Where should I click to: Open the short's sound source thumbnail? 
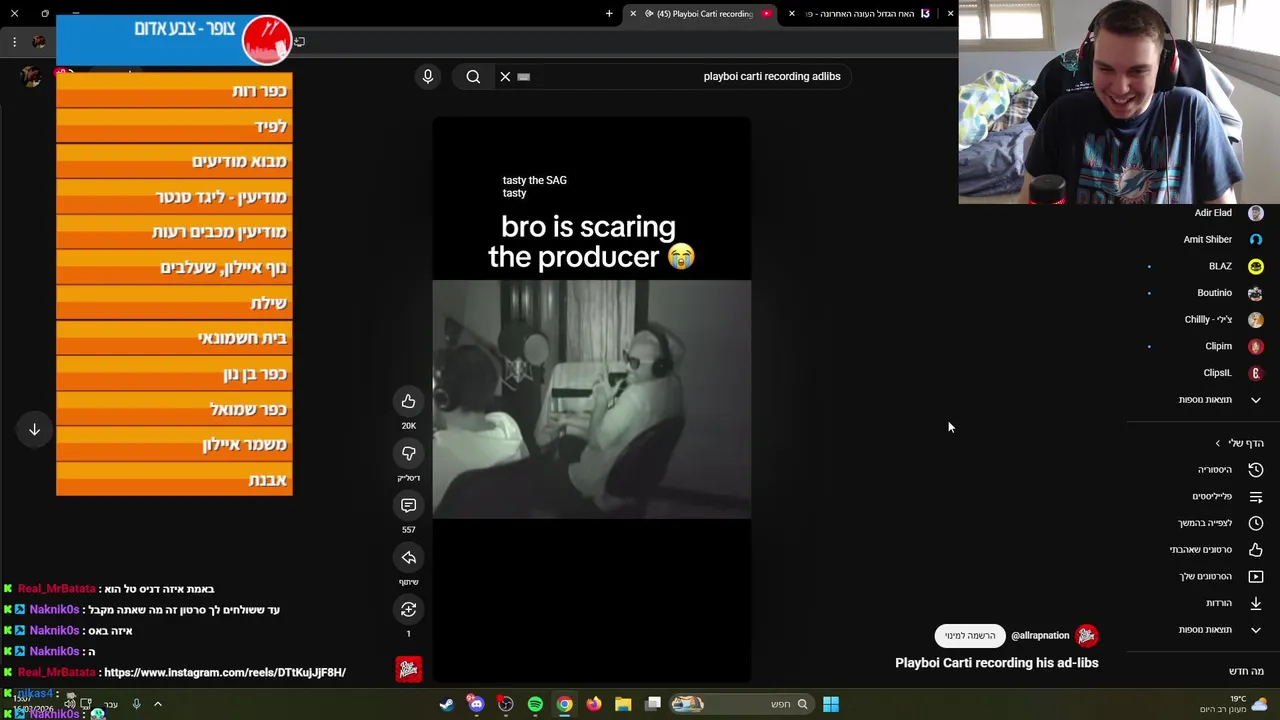[x=408, y=669]
